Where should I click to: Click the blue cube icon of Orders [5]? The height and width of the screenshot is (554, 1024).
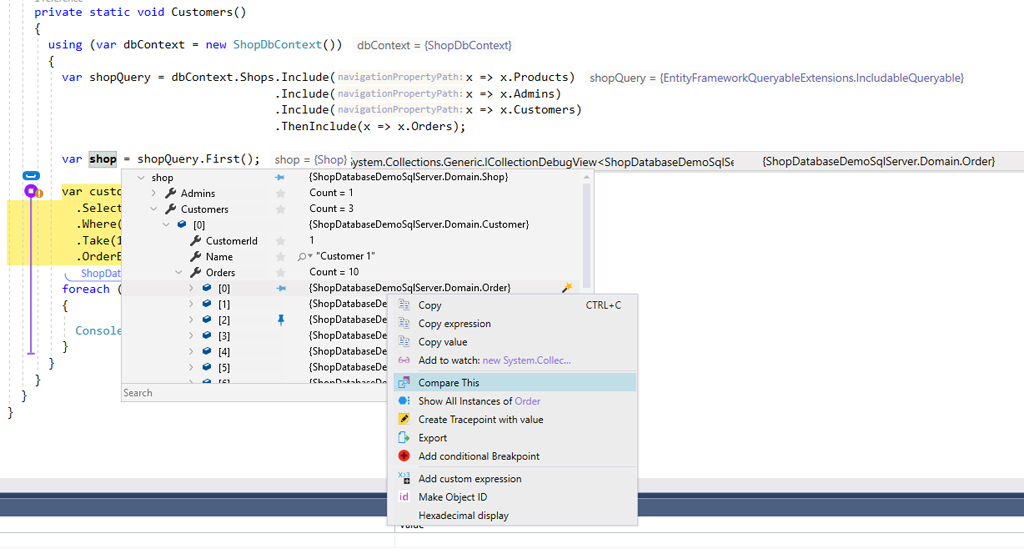tap(207, 367)
